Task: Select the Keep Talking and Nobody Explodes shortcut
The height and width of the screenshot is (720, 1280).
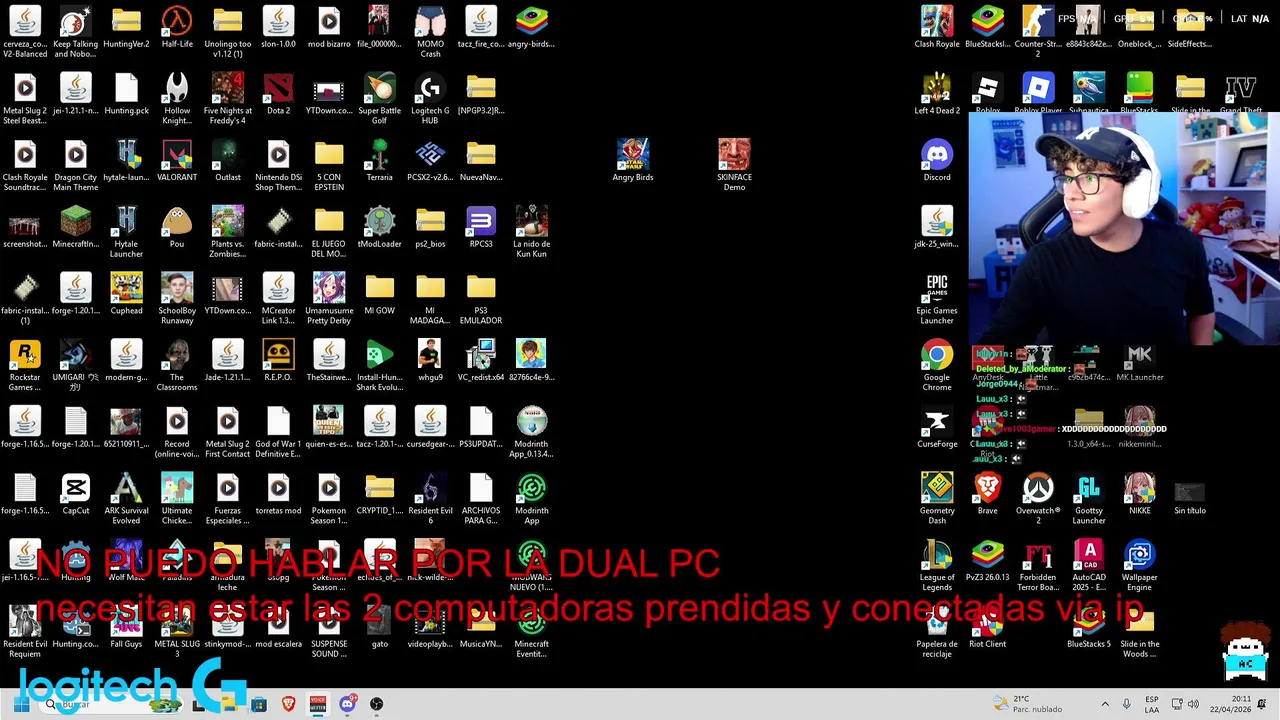Action: click(76, 32)
